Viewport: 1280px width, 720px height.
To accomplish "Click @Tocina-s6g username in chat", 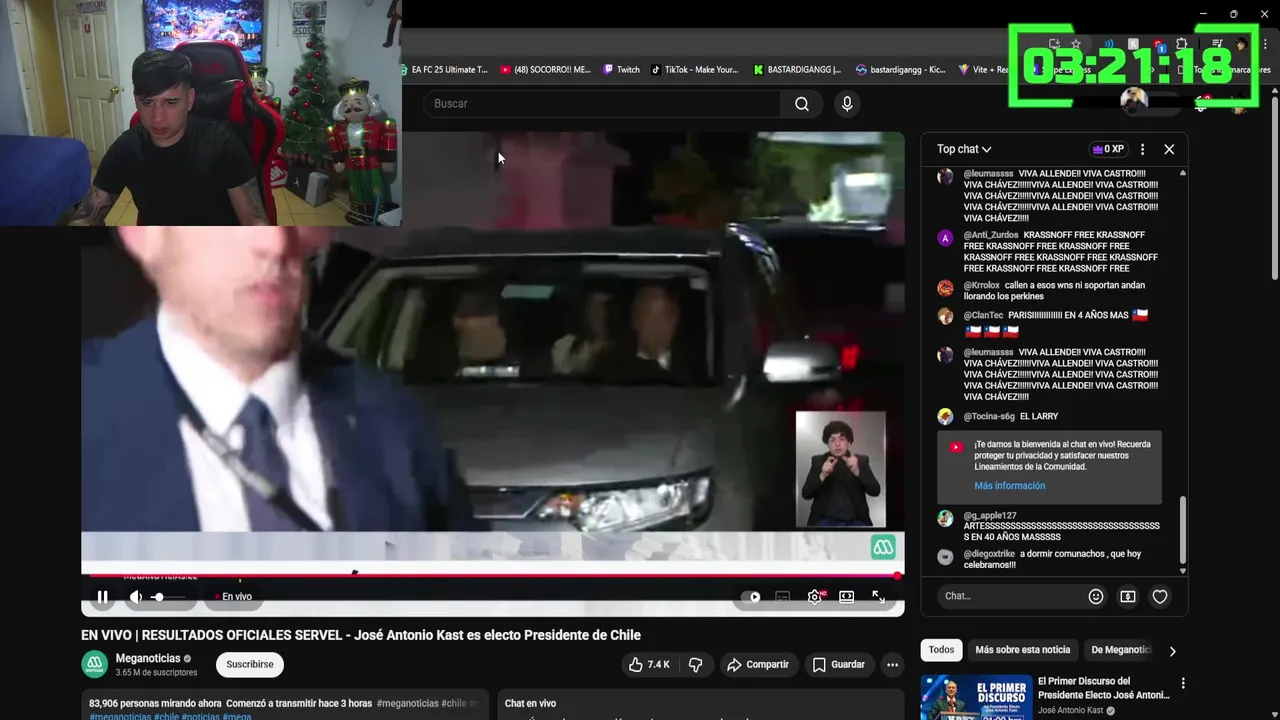I will click(989, 416).
